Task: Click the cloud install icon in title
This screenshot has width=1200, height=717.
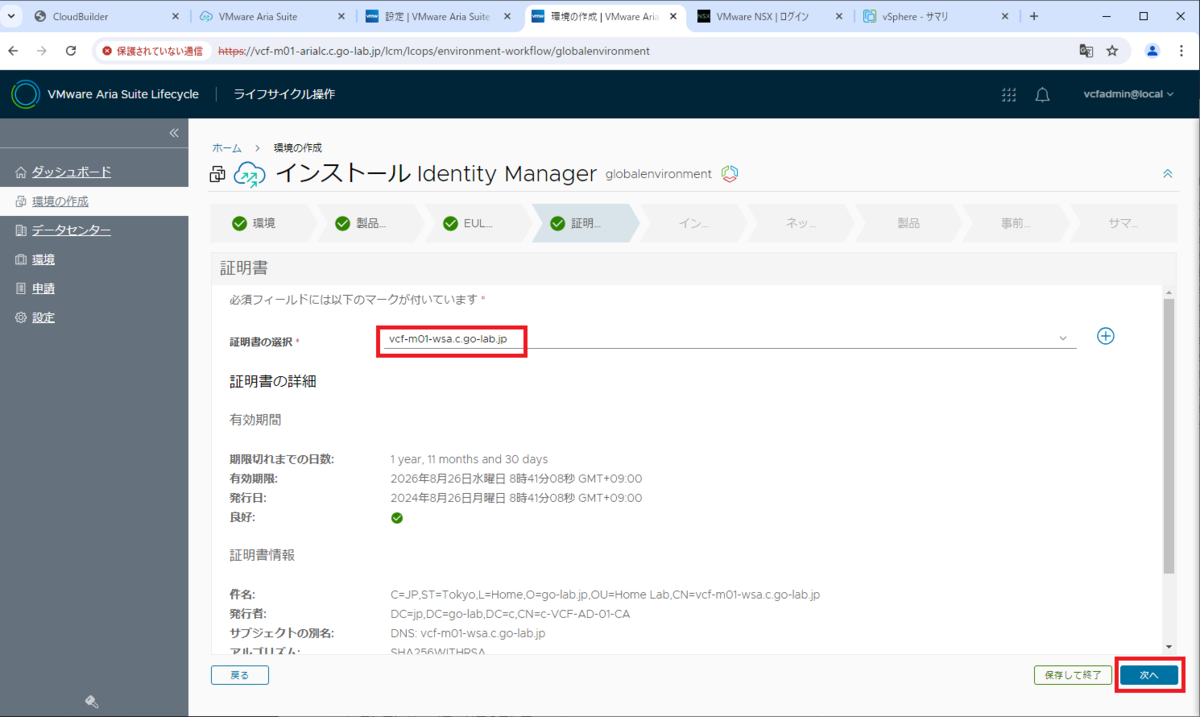Action: (x=249, y=175)
